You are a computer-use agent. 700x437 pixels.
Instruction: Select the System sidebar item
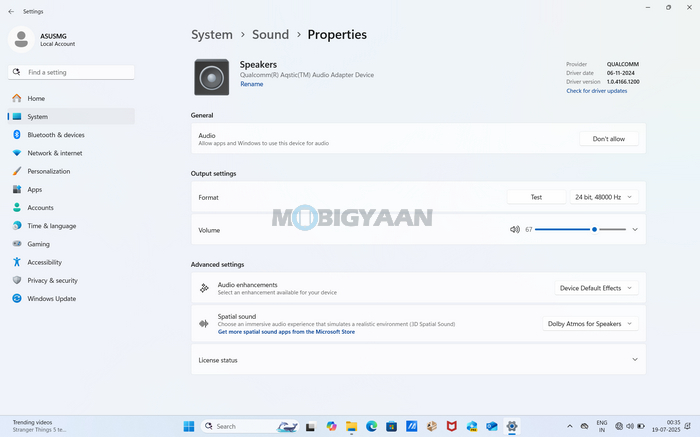click(x=71, y=117)
